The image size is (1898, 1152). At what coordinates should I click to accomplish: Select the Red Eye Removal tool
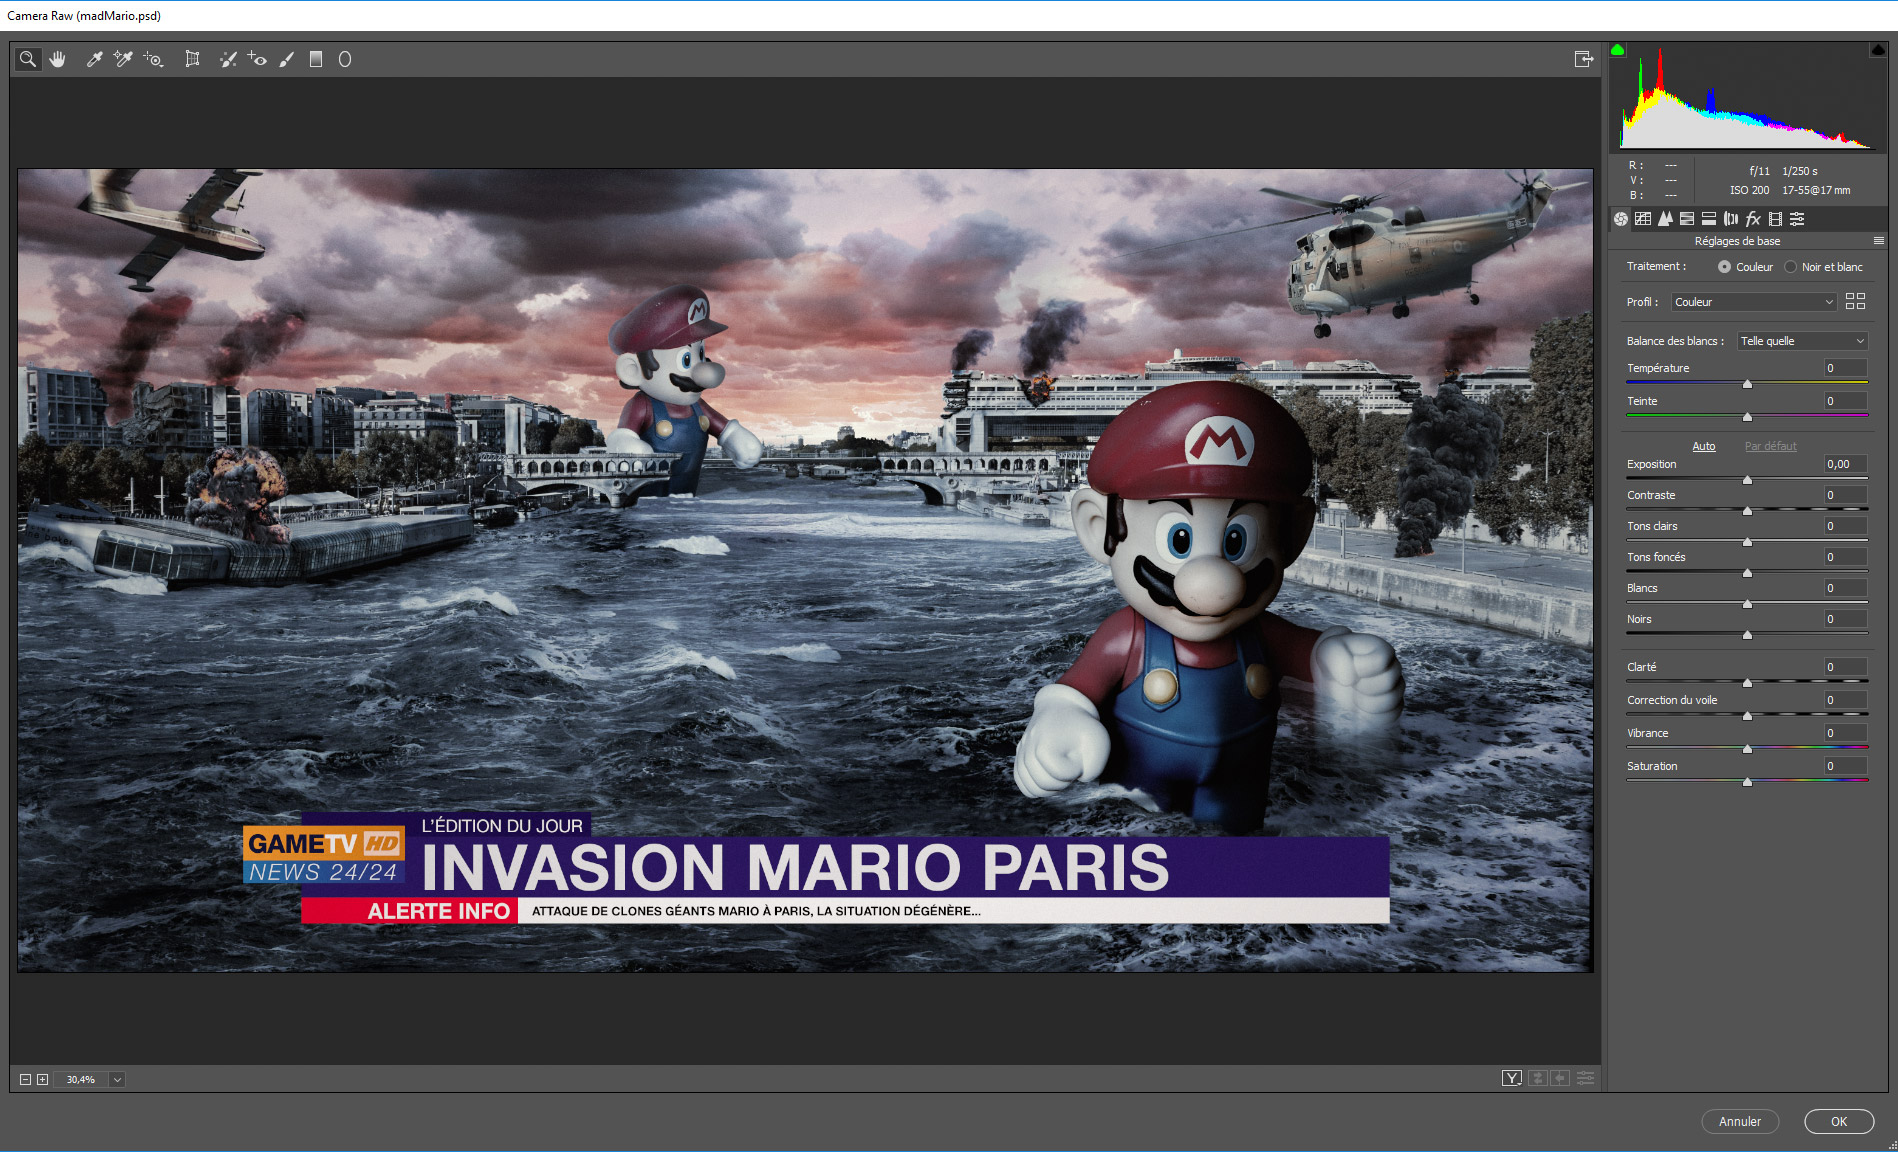(x=257, y=60)
